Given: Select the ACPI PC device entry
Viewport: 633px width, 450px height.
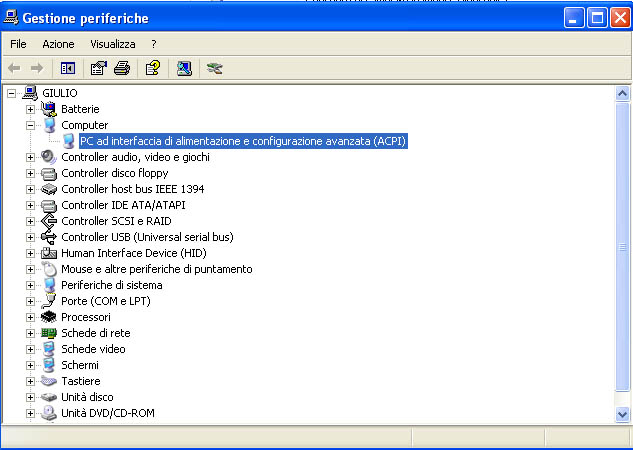Looking at the screenshot, I should [243, 141].
